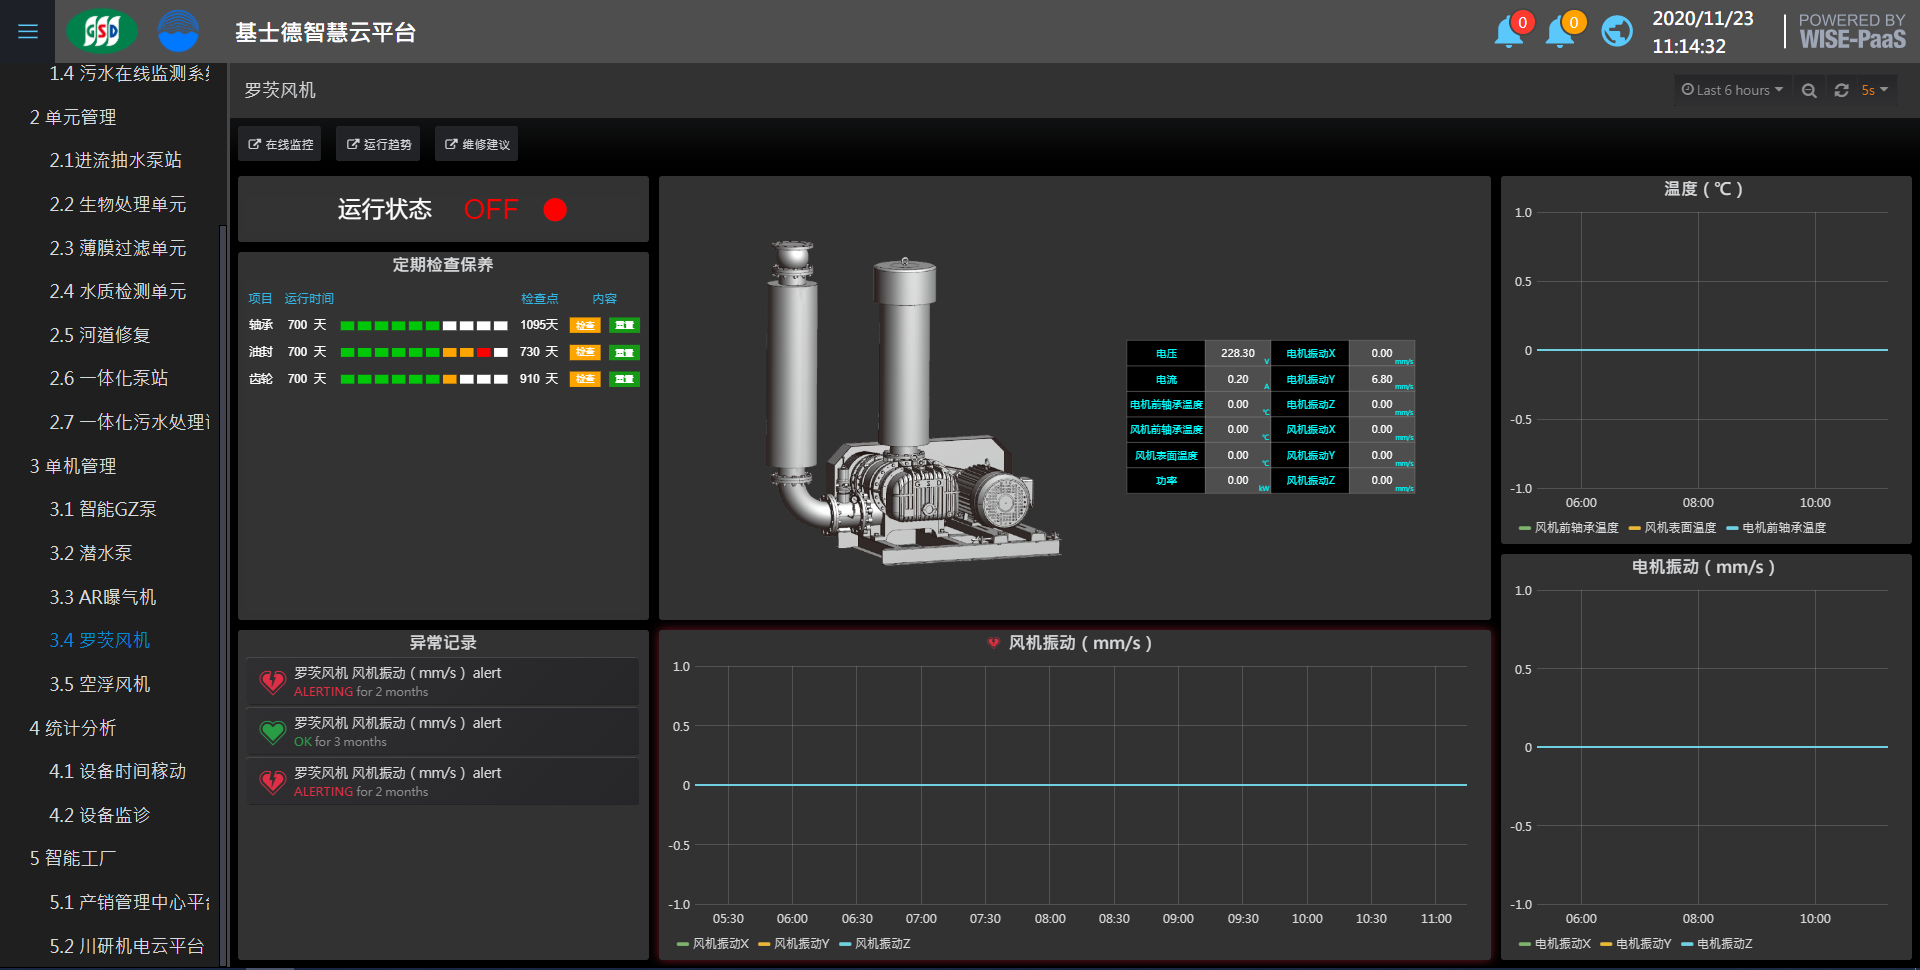Select 3.5 空浮风机 in the sidebar
The width and height of the screenshot is (1920, 970).
pos(100,684)
